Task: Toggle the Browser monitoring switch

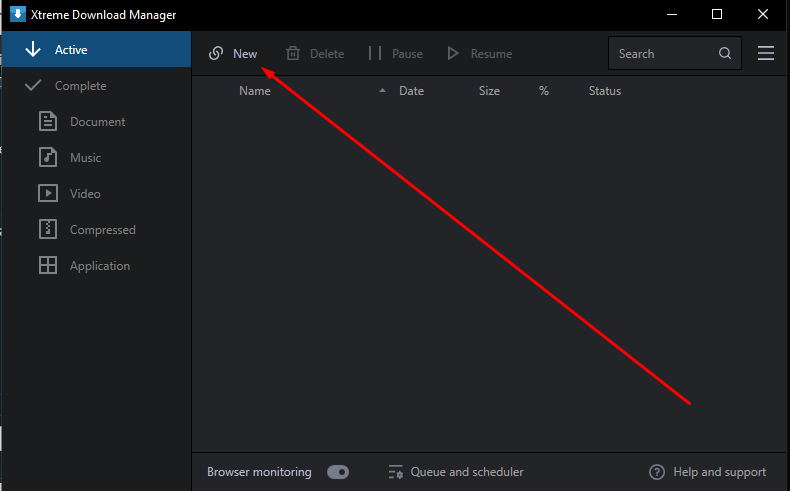Action: point(338,472)
